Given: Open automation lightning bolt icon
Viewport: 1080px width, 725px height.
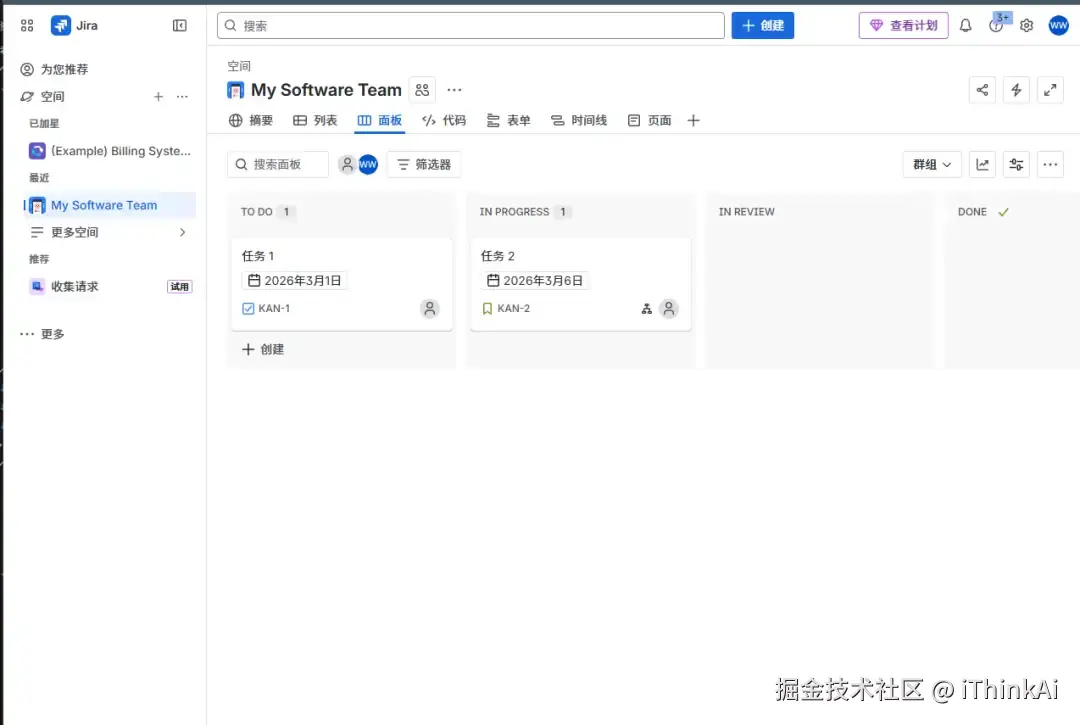Looking at the screenshot, I should point(1016,90).
